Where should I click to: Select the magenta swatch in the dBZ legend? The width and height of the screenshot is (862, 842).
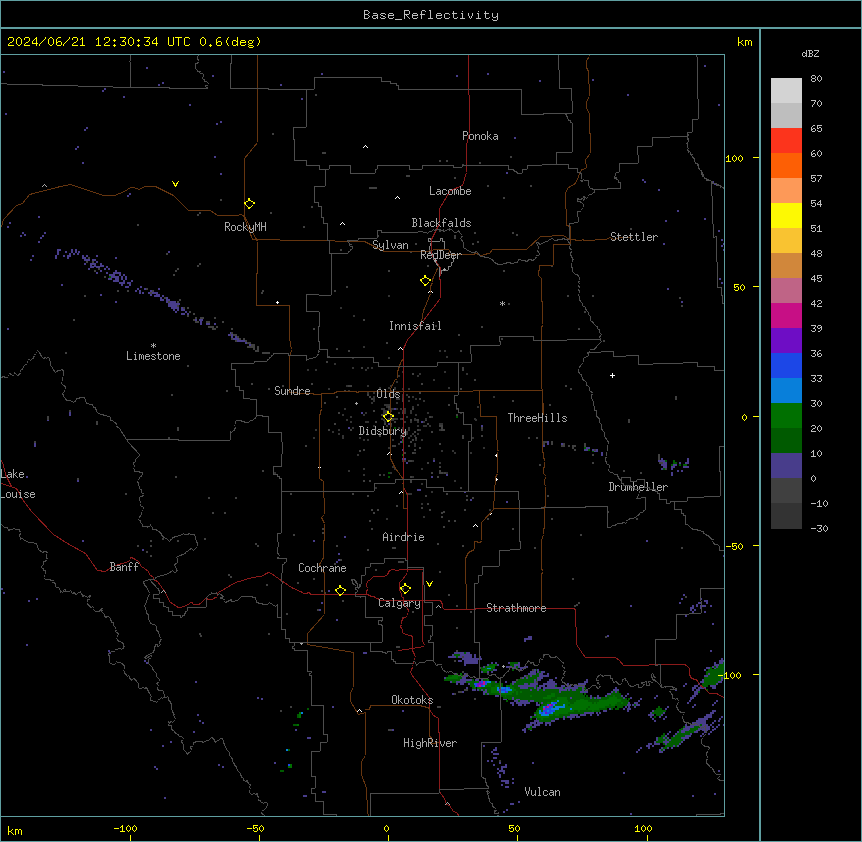click(786, 315)
